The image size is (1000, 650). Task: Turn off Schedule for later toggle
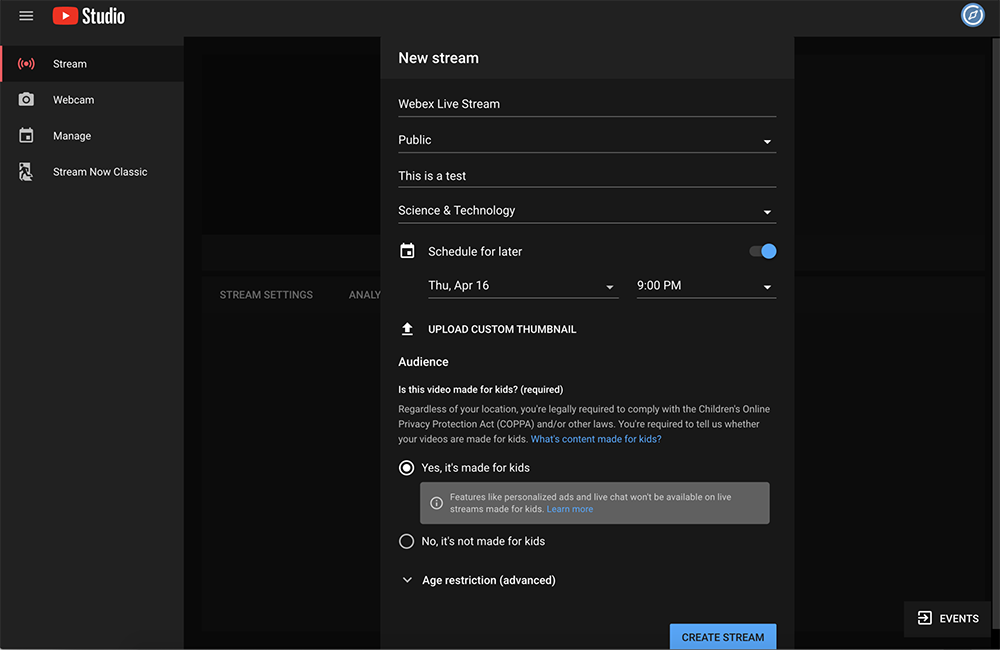[763, 251]
